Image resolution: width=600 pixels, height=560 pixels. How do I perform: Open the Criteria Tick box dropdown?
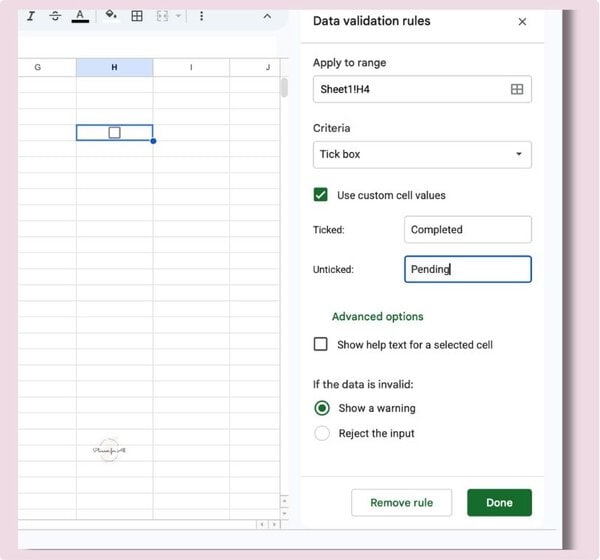pos(422,155)
